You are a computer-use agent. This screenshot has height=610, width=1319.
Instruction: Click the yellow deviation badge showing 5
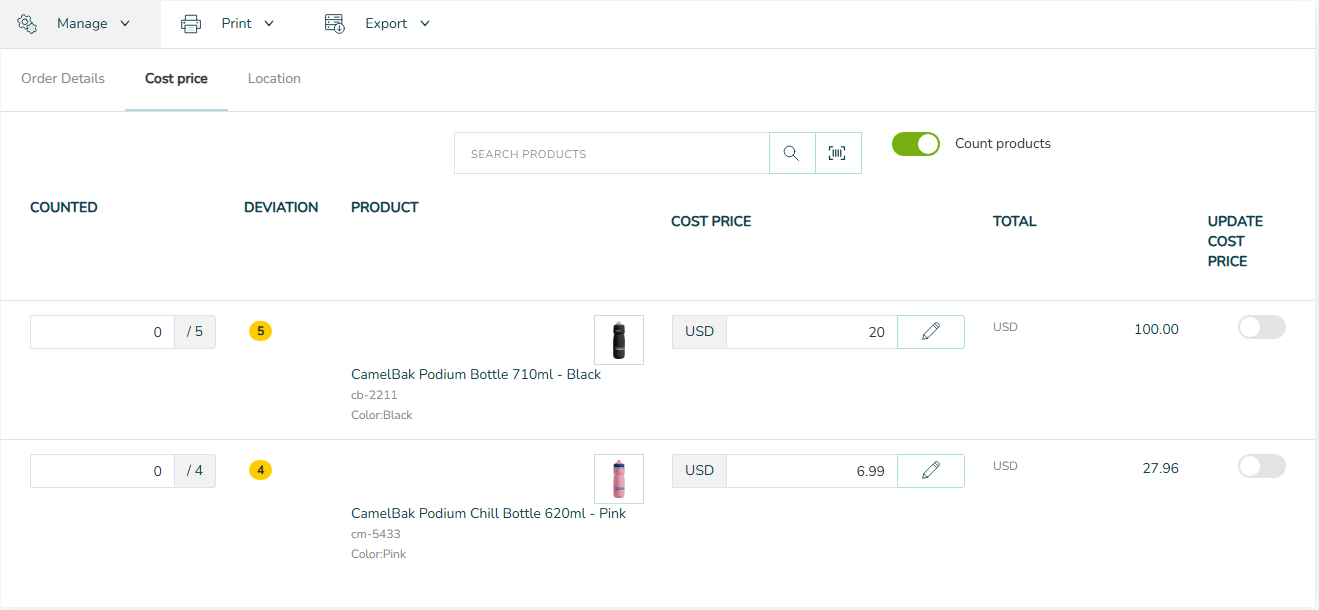(260, 331)
